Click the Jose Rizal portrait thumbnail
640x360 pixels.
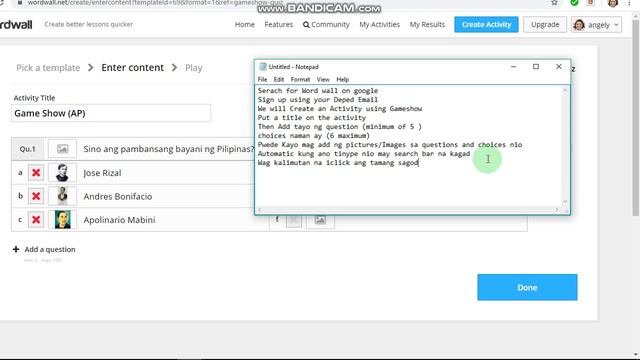click(x=62, y=173)
